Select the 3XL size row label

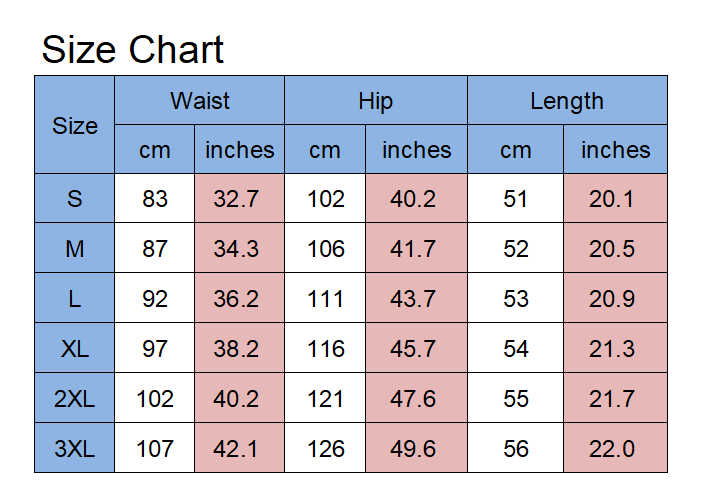click(x=75, y=449)
